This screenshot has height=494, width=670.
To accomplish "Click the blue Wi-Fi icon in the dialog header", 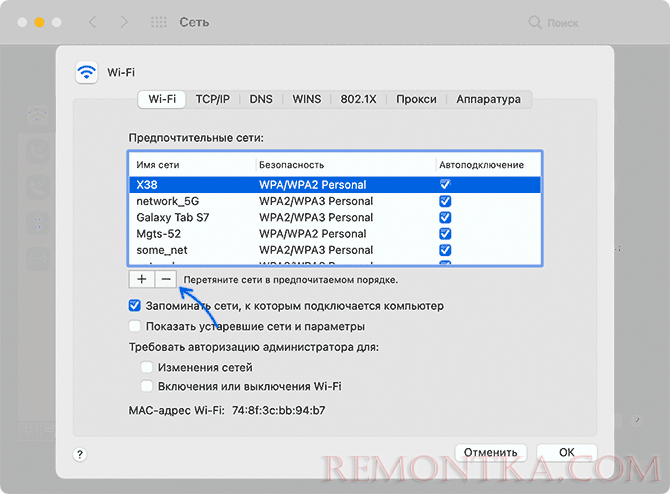I will pyautogui.click(x=87, y=72).
